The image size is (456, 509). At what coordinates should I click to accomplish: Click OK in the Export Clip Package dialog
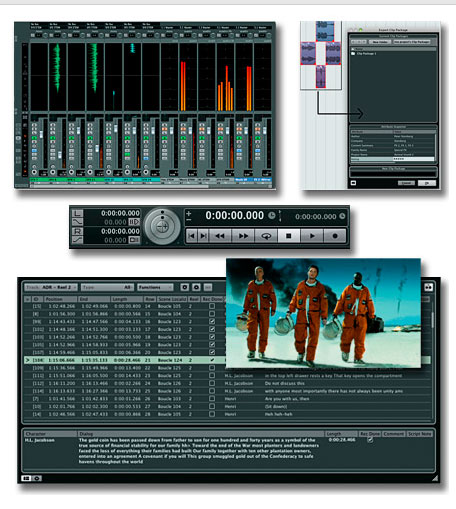pyautogui.click(x=427, y=183)
